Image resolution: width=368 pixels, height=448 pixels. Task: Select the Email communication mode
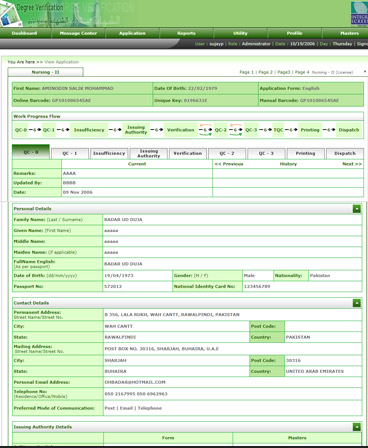[126, 408]
